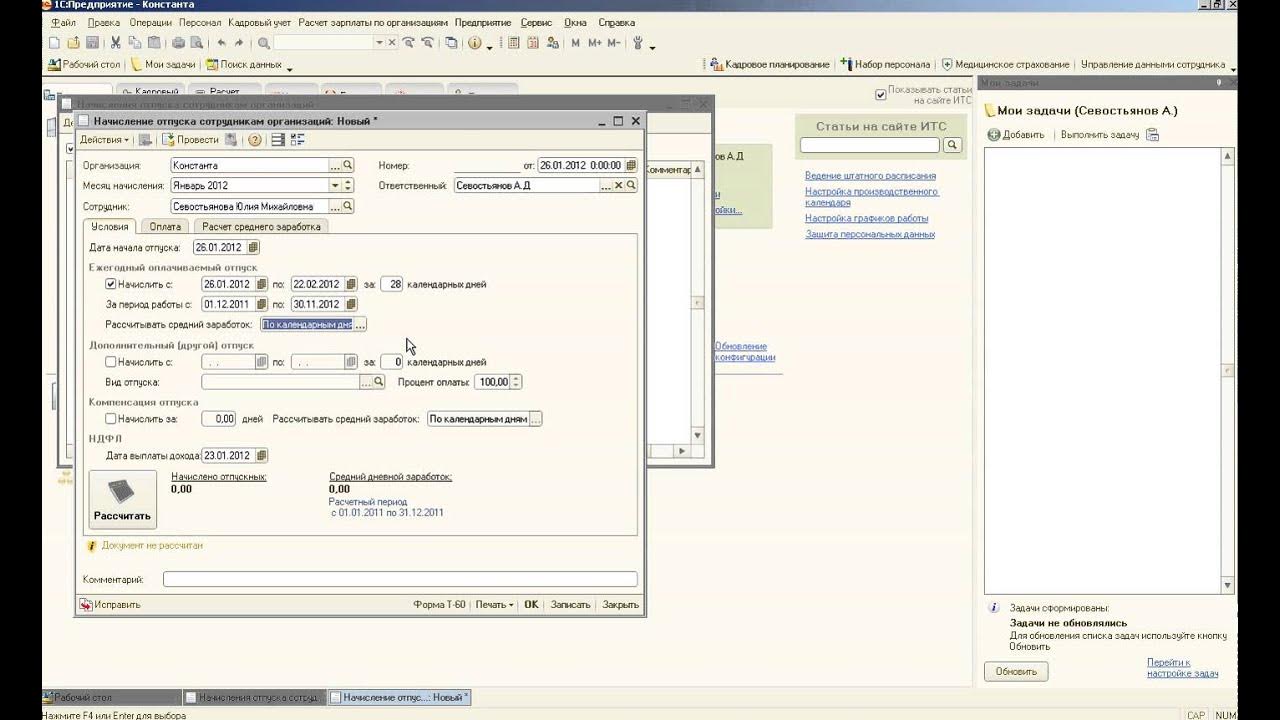This screenshot has height=720, width=1280.
Task: Click the Open file icon in main toolbar
Action: click(73, 43)
